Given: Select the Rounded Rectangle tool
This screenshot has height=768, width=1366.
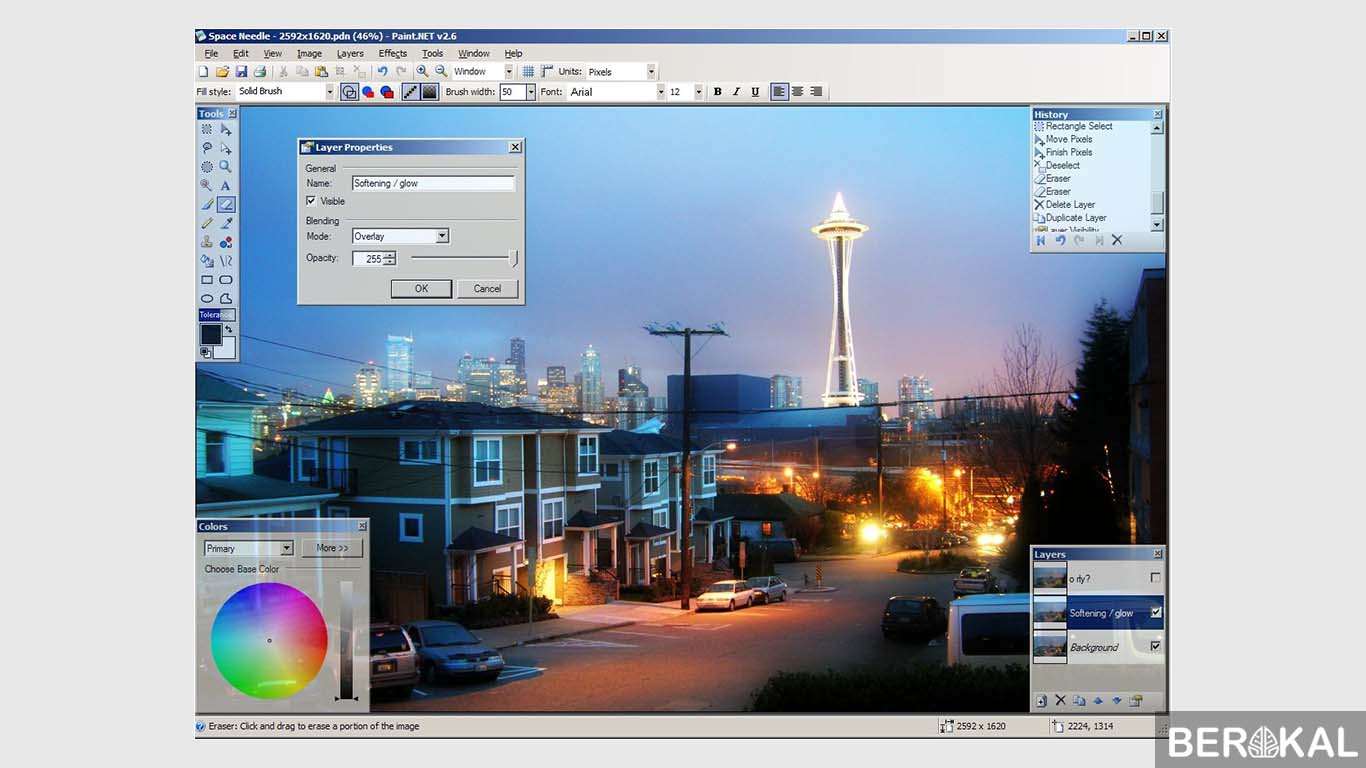Looking at the screenshot, I should (226, 280).
